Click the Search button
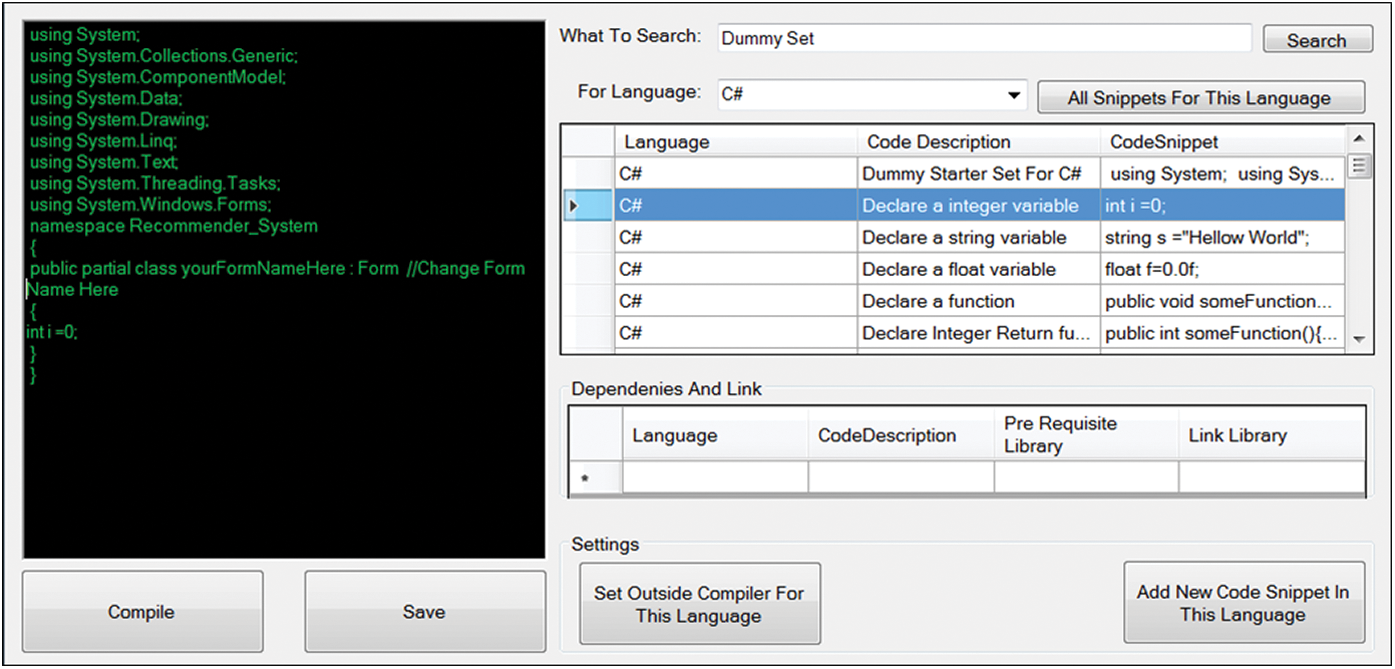Screen dimensions: 1395x669 1315,40
